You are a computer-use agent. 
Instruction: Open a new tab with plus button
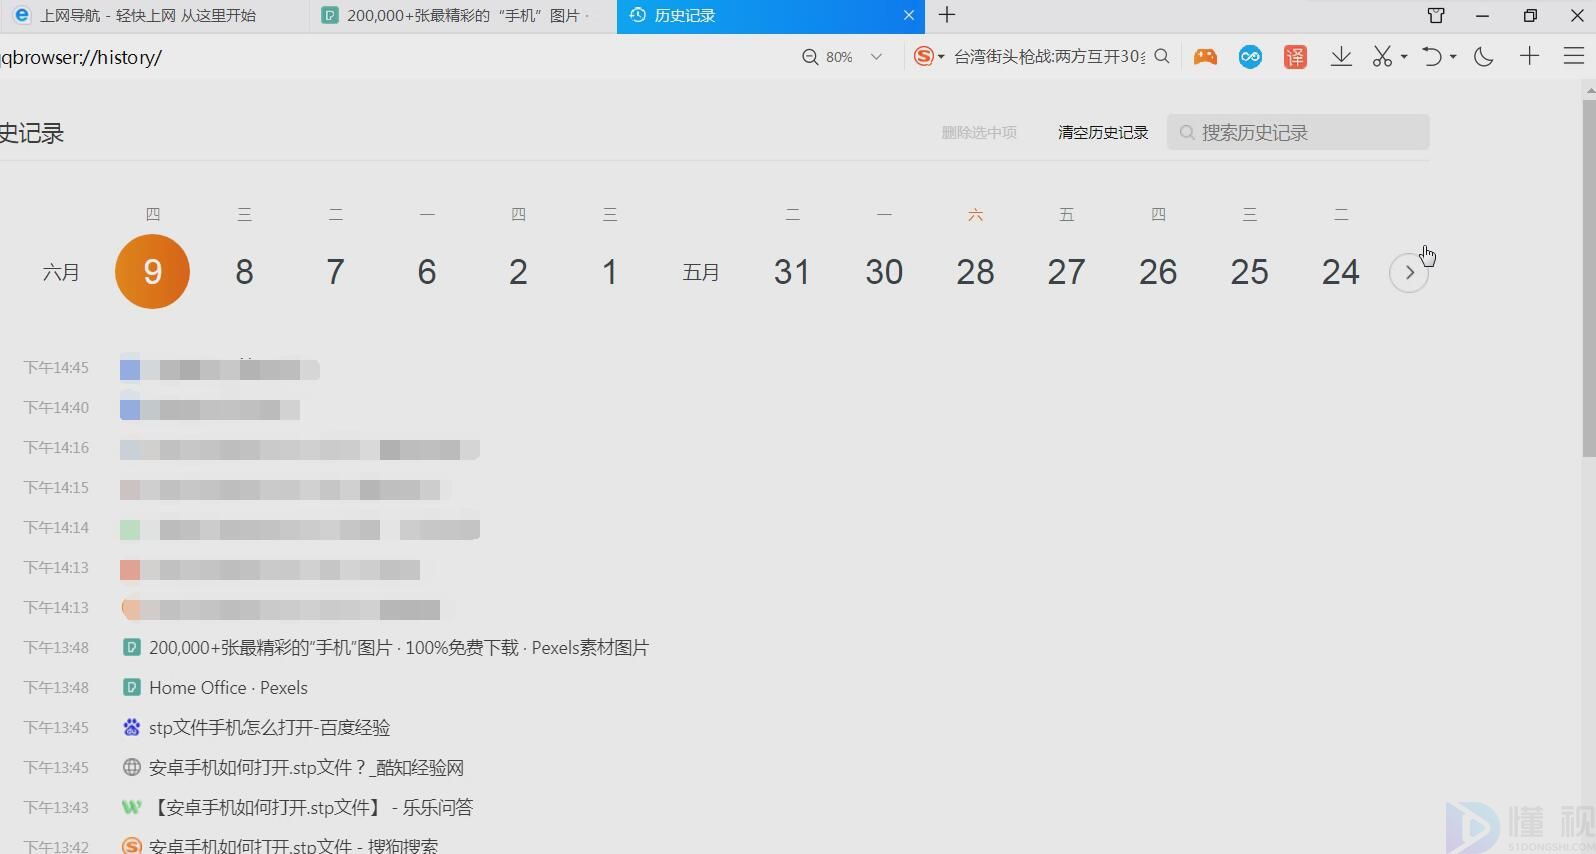point(947,15)
